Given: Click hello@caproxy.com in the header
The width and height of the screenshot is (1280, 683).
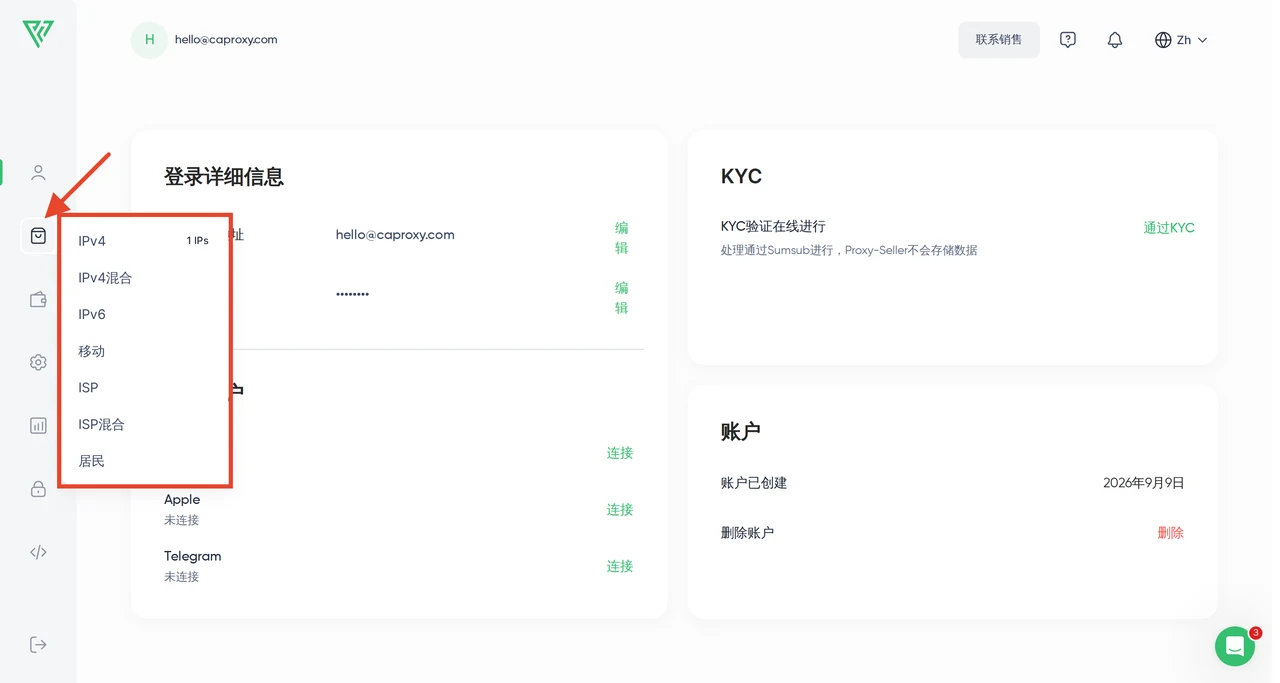Looking at the screenshot, I should point(226,40).
